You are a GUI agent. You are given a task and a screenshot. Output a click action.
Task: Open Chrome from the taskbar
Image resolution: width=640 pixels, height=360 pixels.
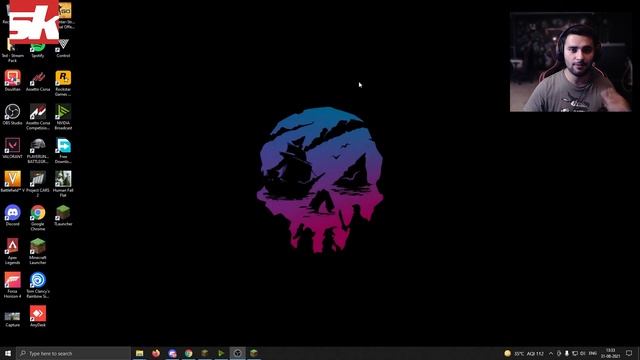189,353
